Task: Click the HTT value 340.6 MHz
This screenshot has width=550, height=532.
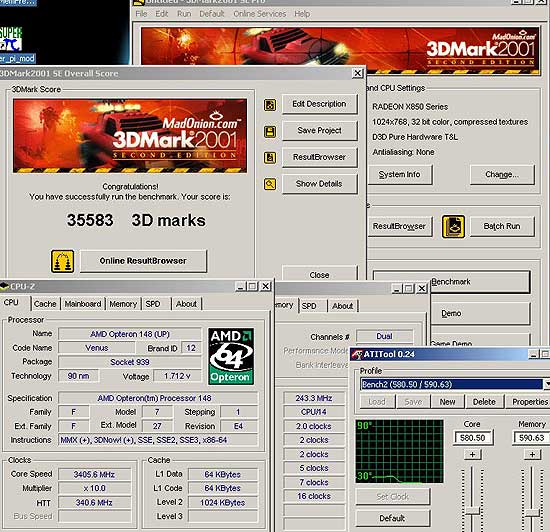Action: coord(94,503)
